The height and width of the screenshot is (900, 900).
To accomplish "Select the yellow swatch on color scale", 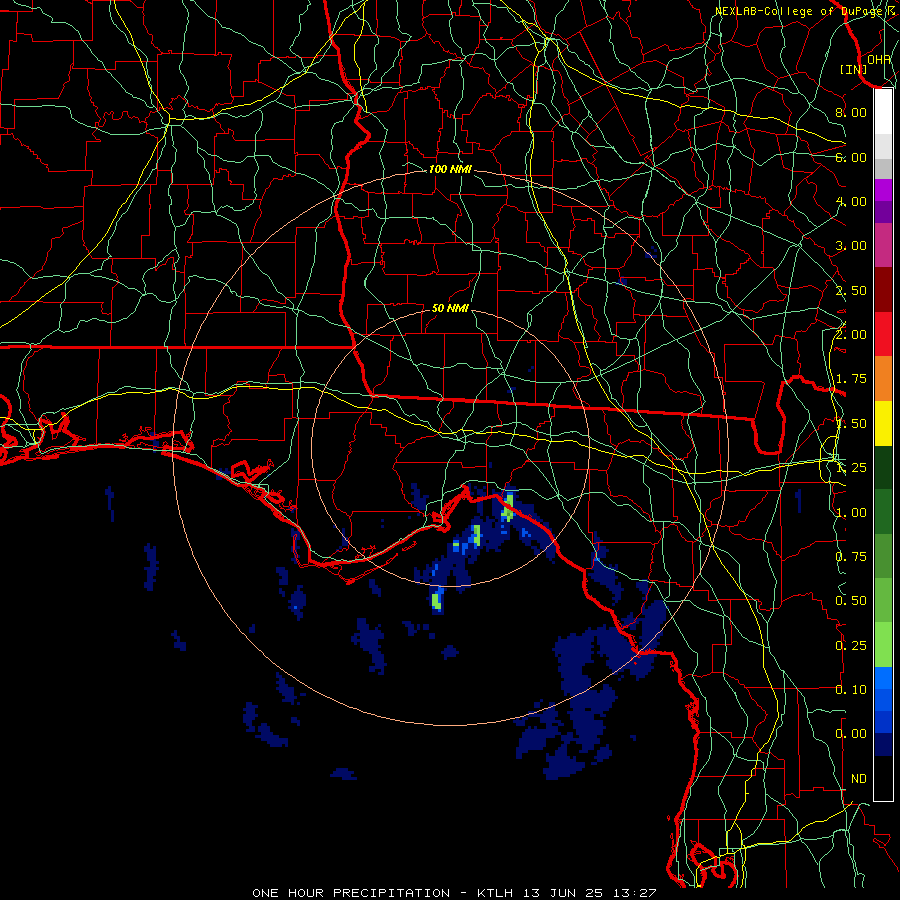I will click(883, 423).
